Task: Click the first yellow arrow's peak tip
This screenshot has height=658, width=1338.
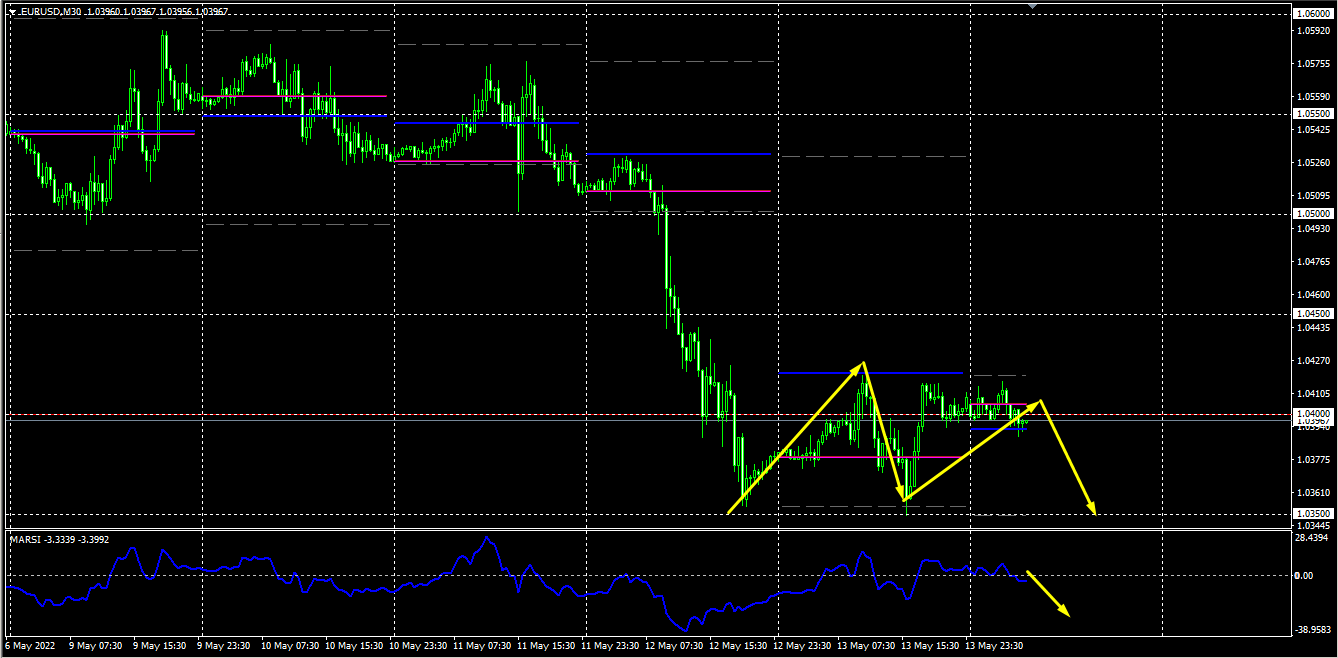Action: pos(862,364)
